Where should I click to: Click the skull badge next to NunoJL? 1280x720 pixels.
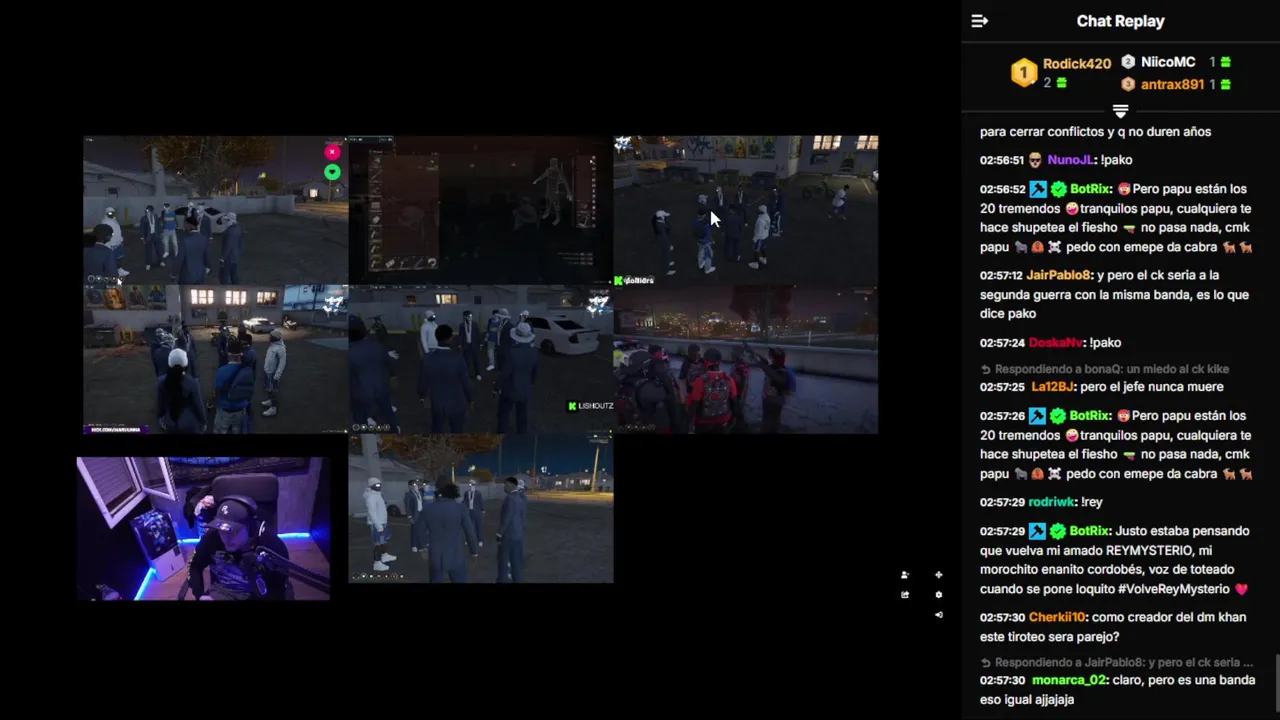1035,160
